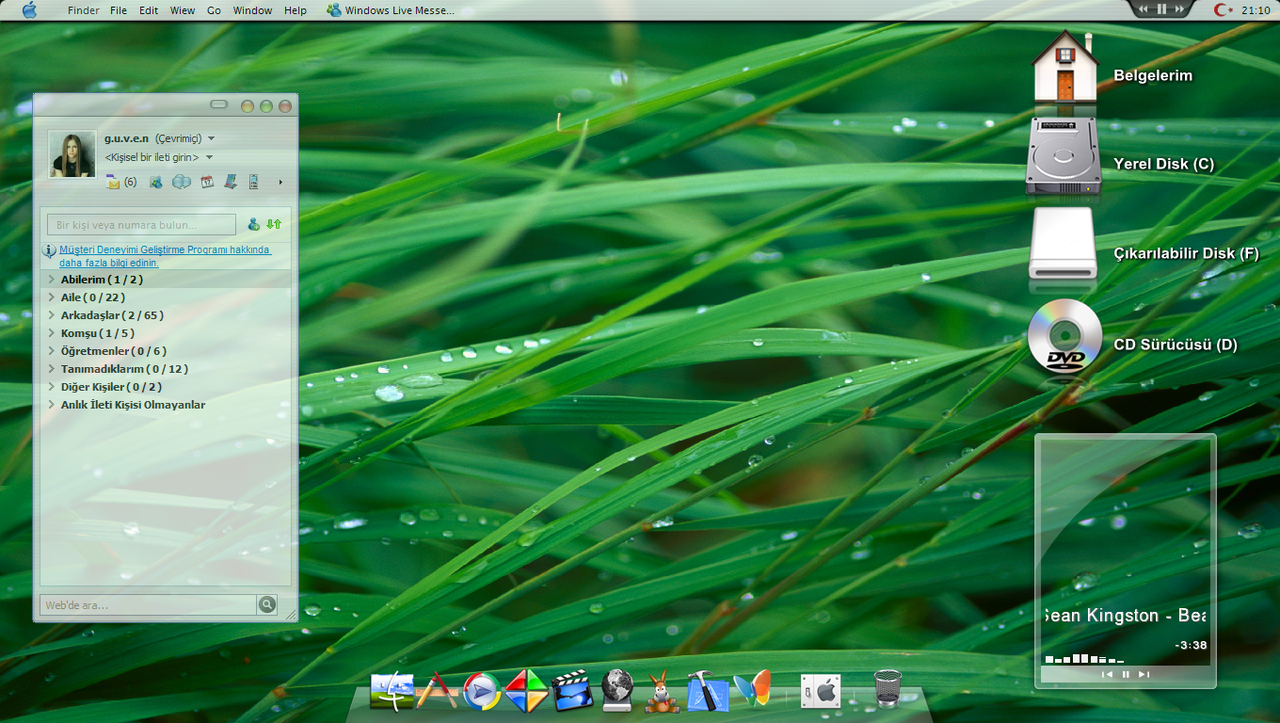Click the add contact icon

[254, 224]
